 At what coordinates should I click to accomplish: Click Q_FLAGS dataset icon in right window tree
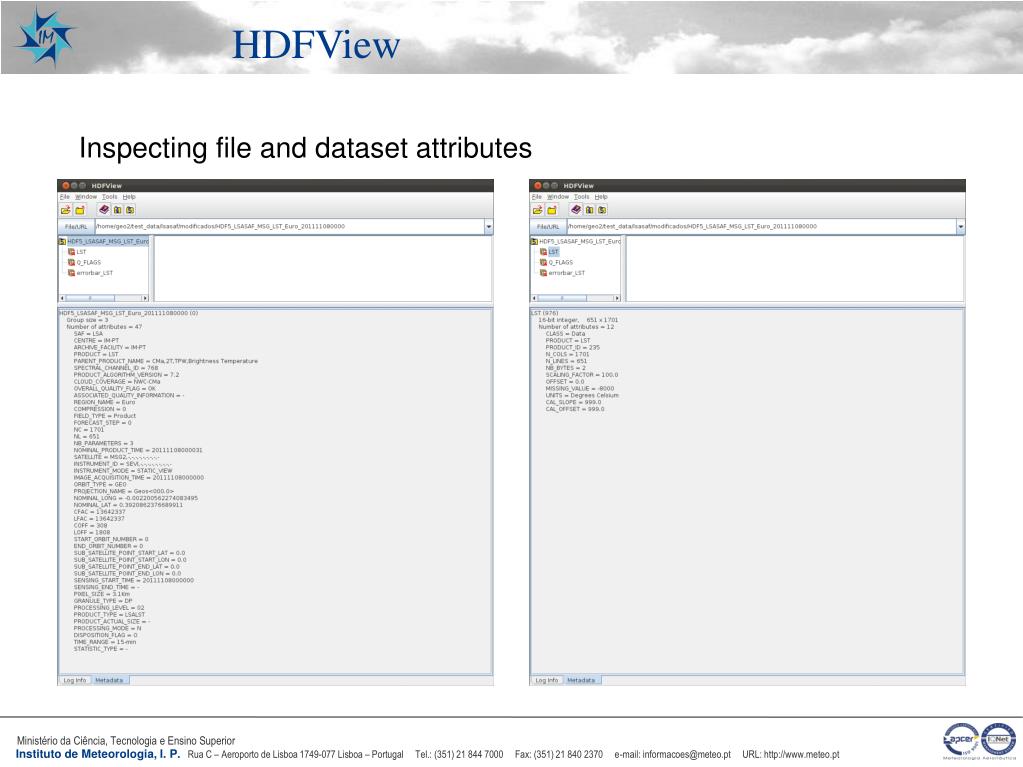(543, 262)
